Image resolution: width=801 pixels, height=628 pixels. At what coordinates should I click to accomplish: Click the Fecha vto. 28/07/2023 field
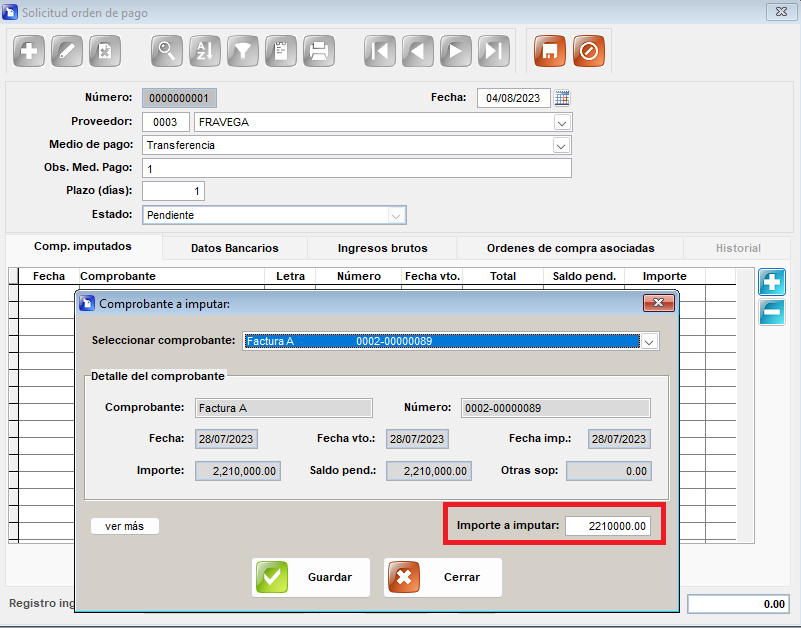417,439
